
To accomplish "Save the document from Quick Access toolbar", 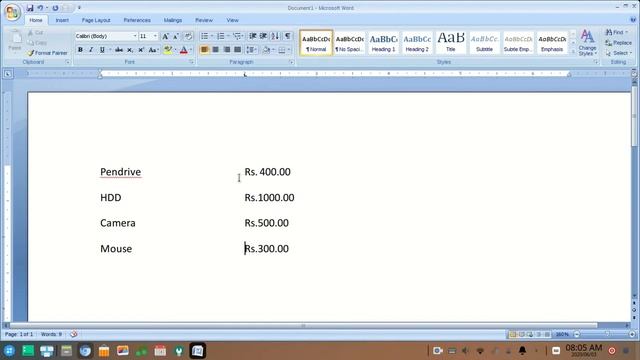I will point(30,8).
